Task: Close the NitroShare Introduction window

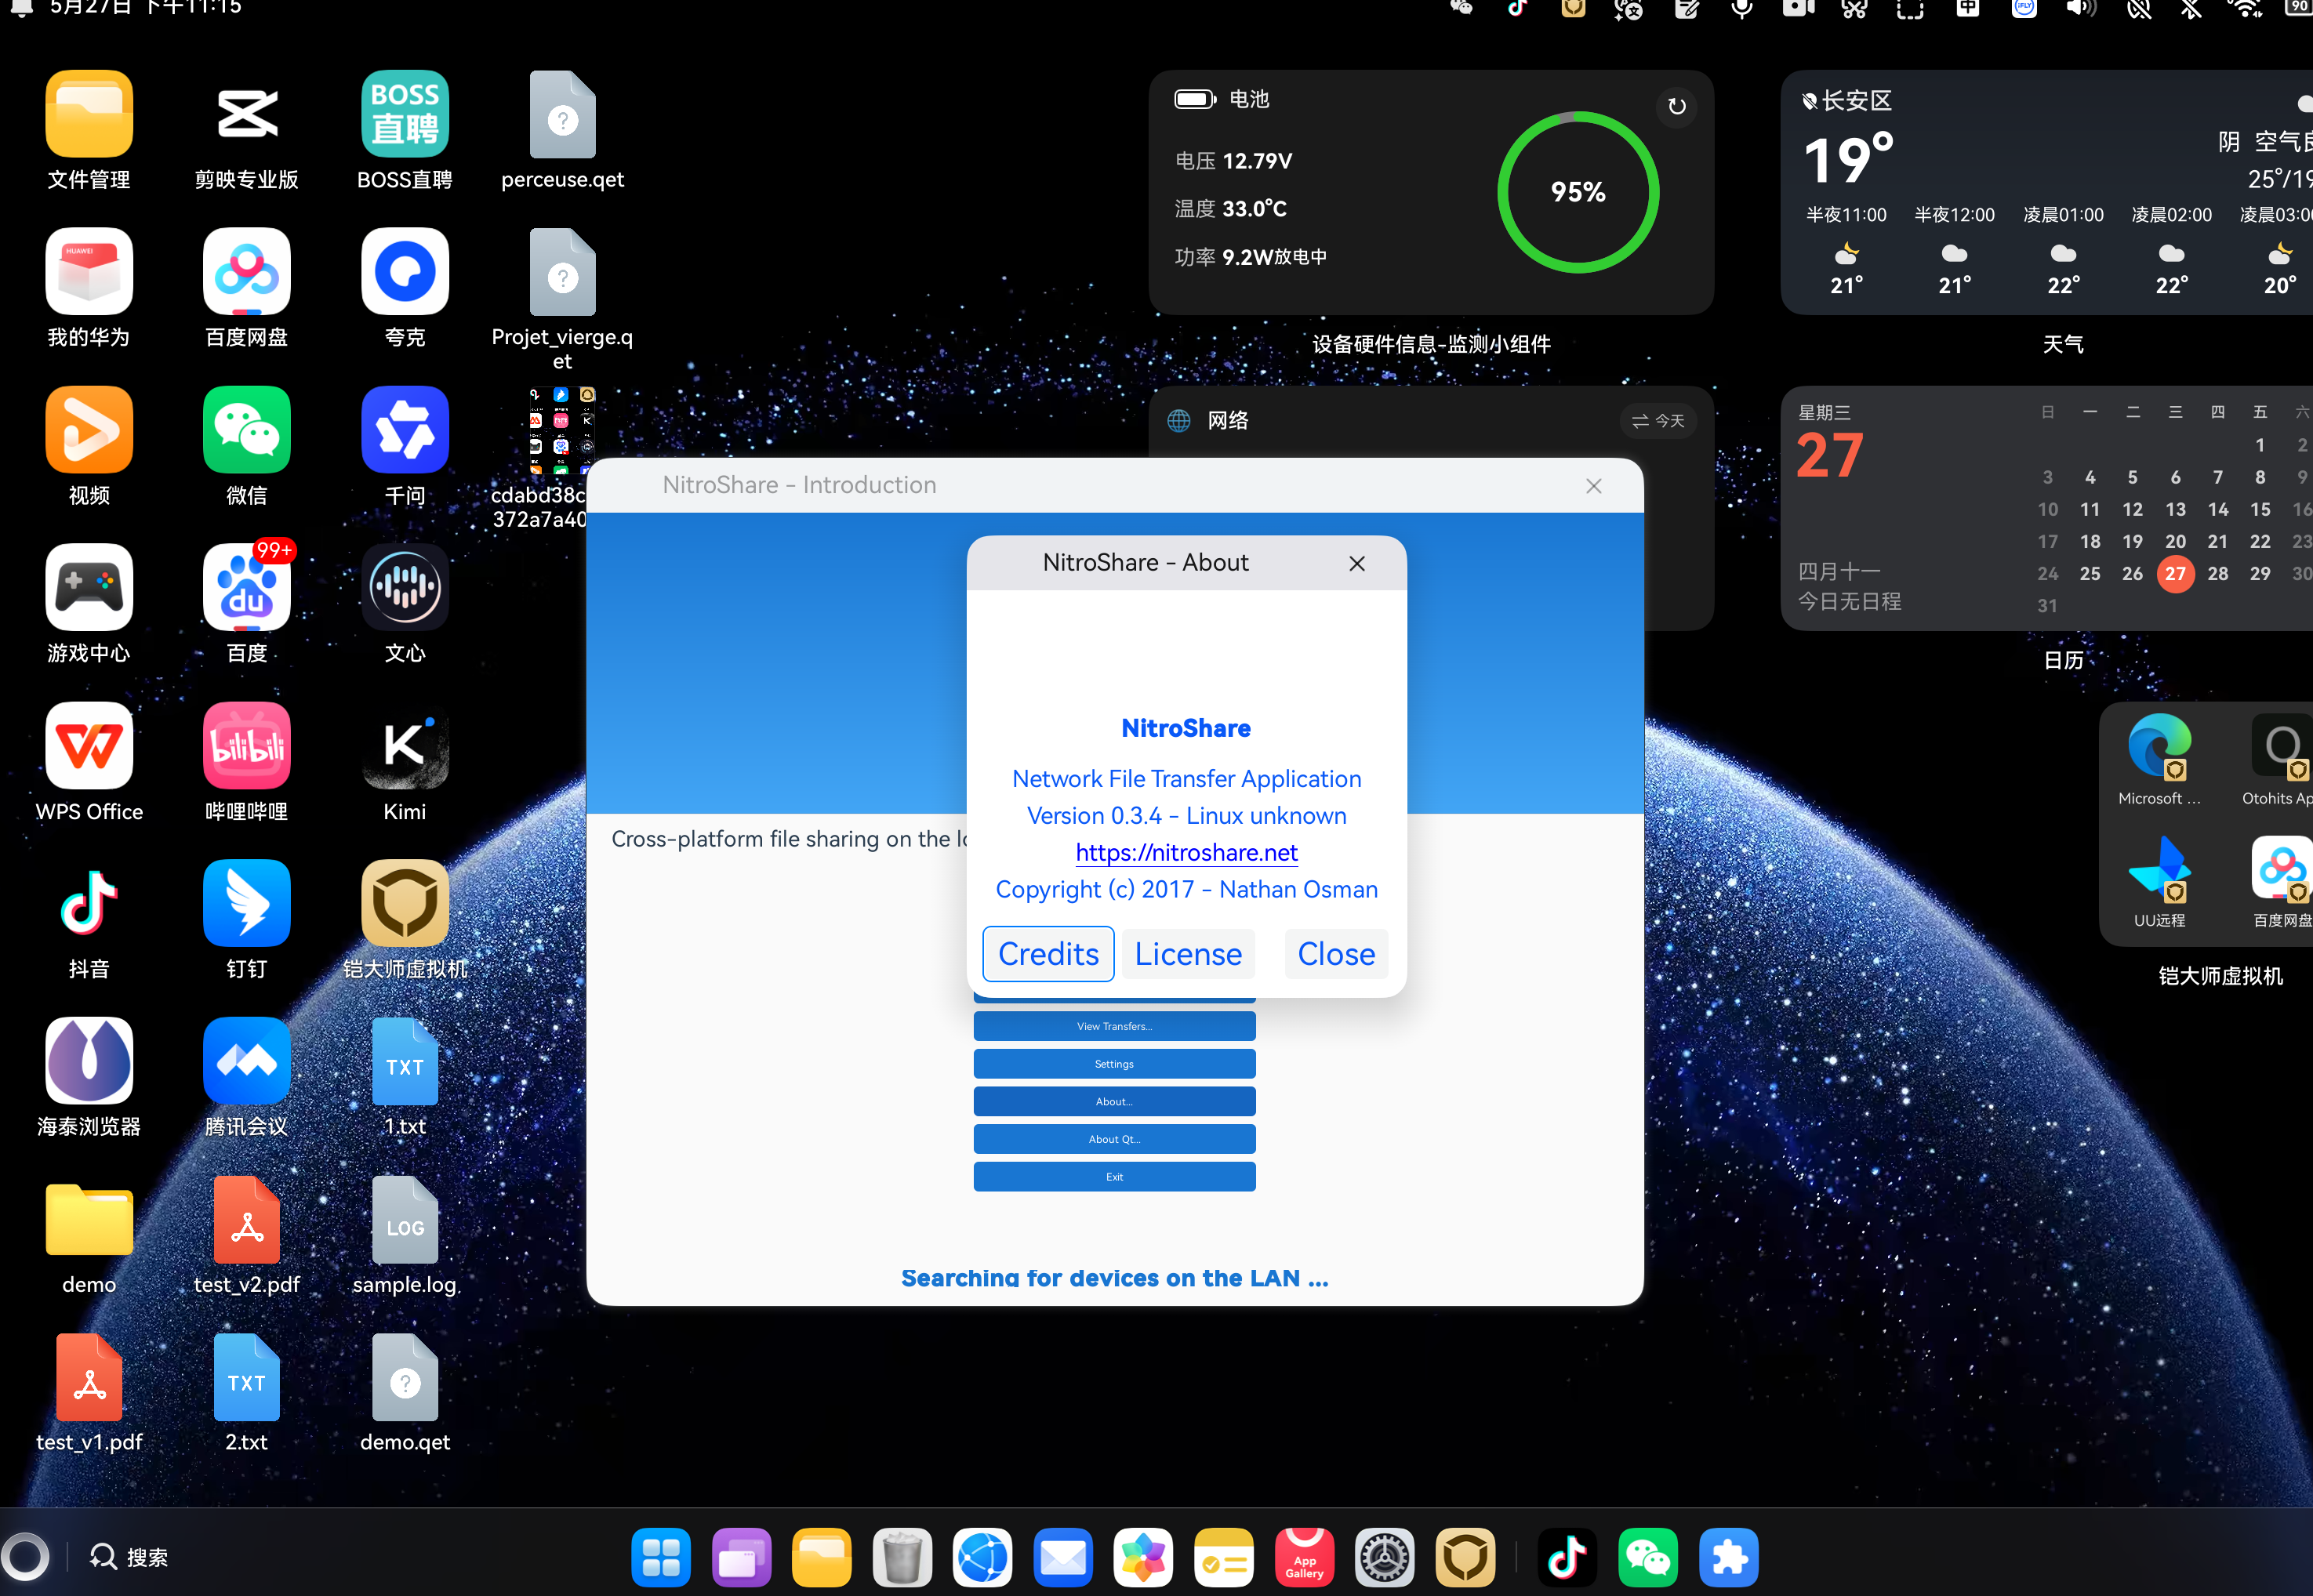Action: pos(1594,486)
